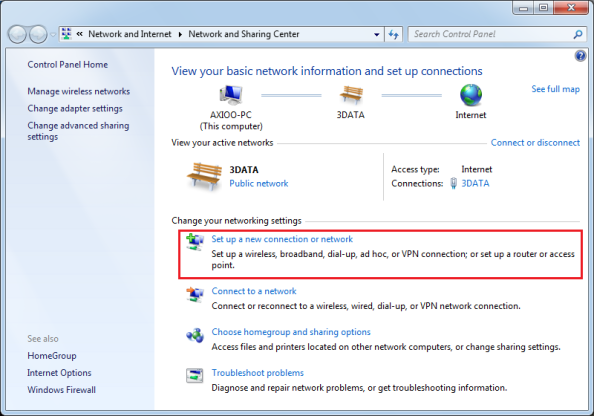This screenshot has width=594, height=416.
Task: Minimize the Network and Sharing Center window
Action: pyautogui.click(x=524, y=8)
